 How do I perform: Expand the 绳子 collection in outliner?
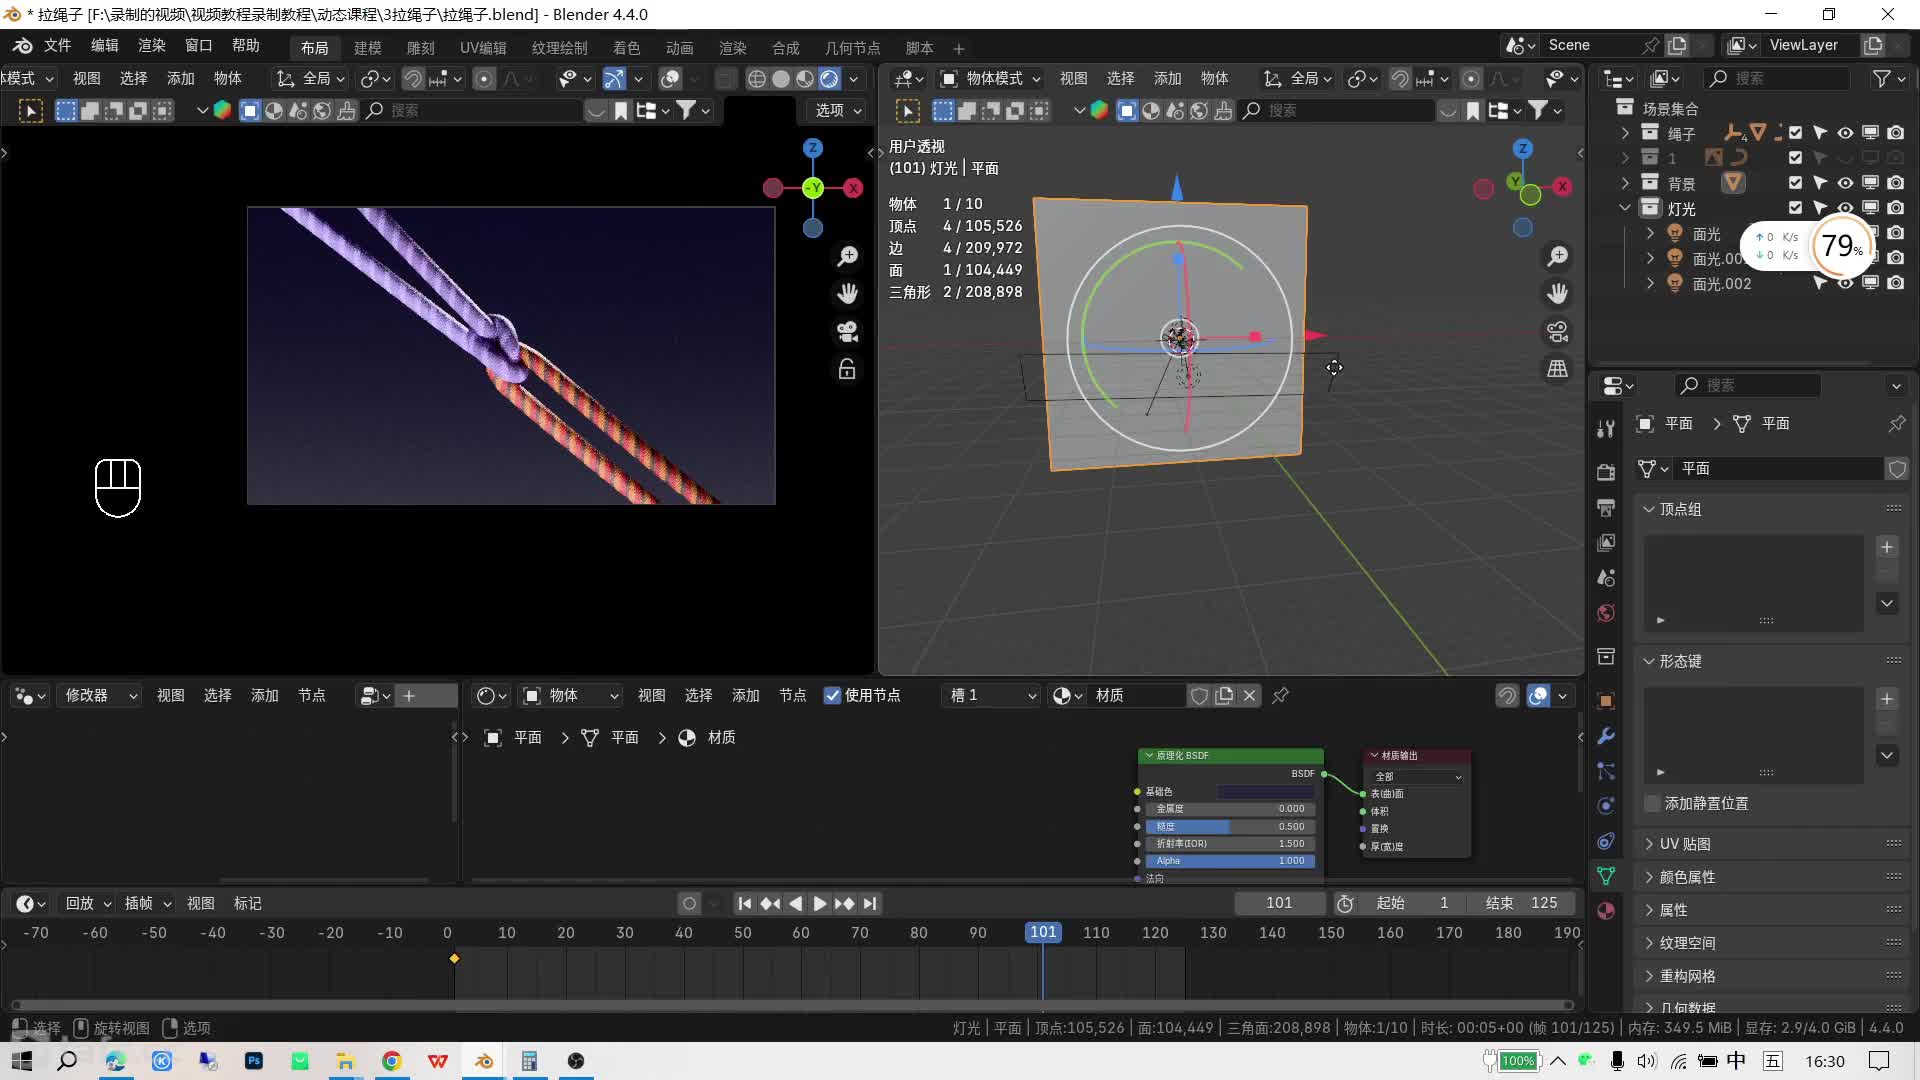pyautogui.click(x=1625, y=132)
